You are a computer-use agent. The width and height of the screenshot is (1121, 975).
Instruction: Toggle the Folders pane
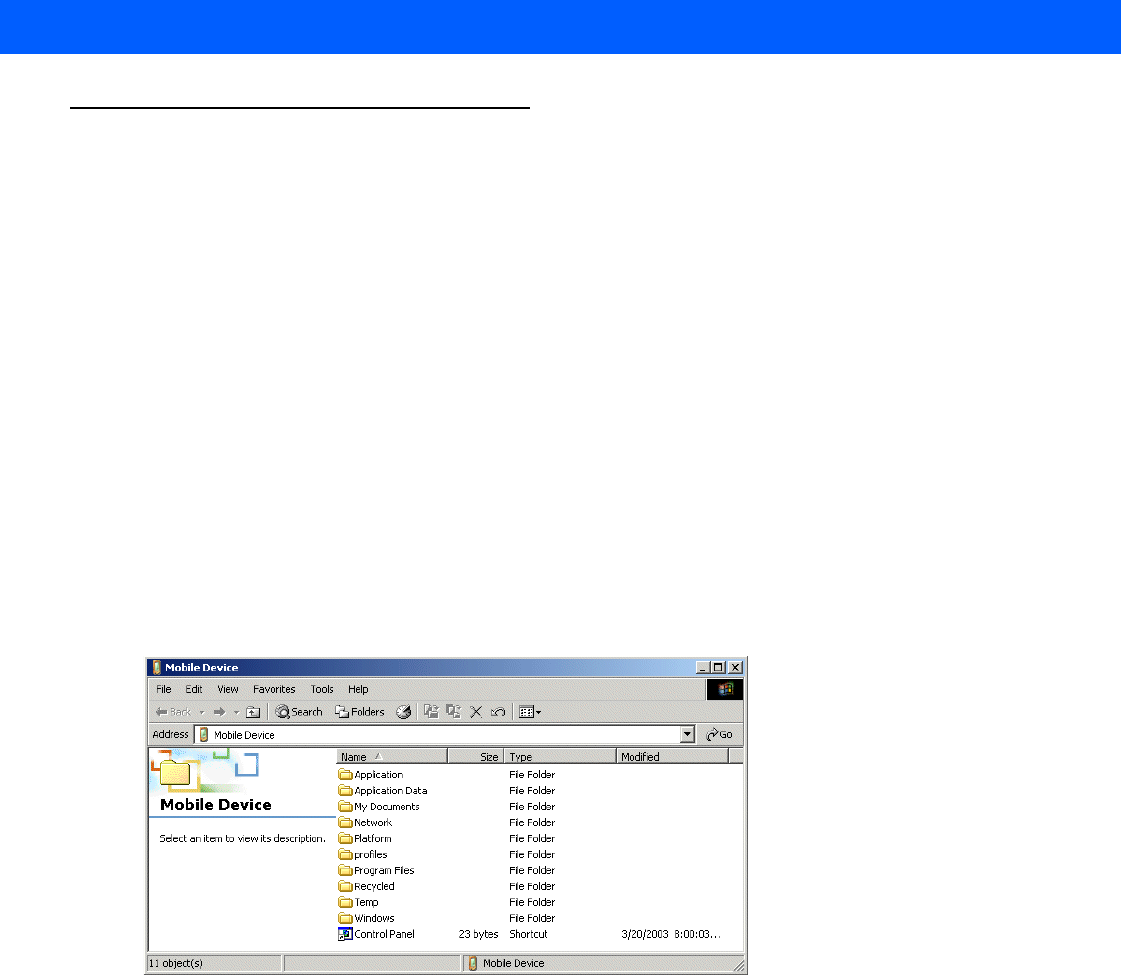[x=360, y=712]
